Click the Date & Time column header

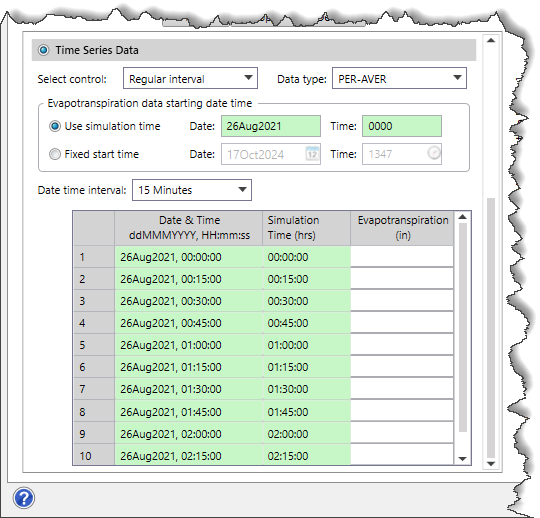[x=189, y=228]
